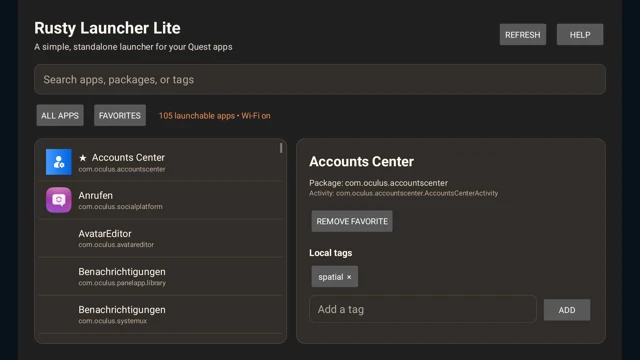
Task: Click the Accounts Center app icon
Action: pyautogui.click(x=59, y=162)
